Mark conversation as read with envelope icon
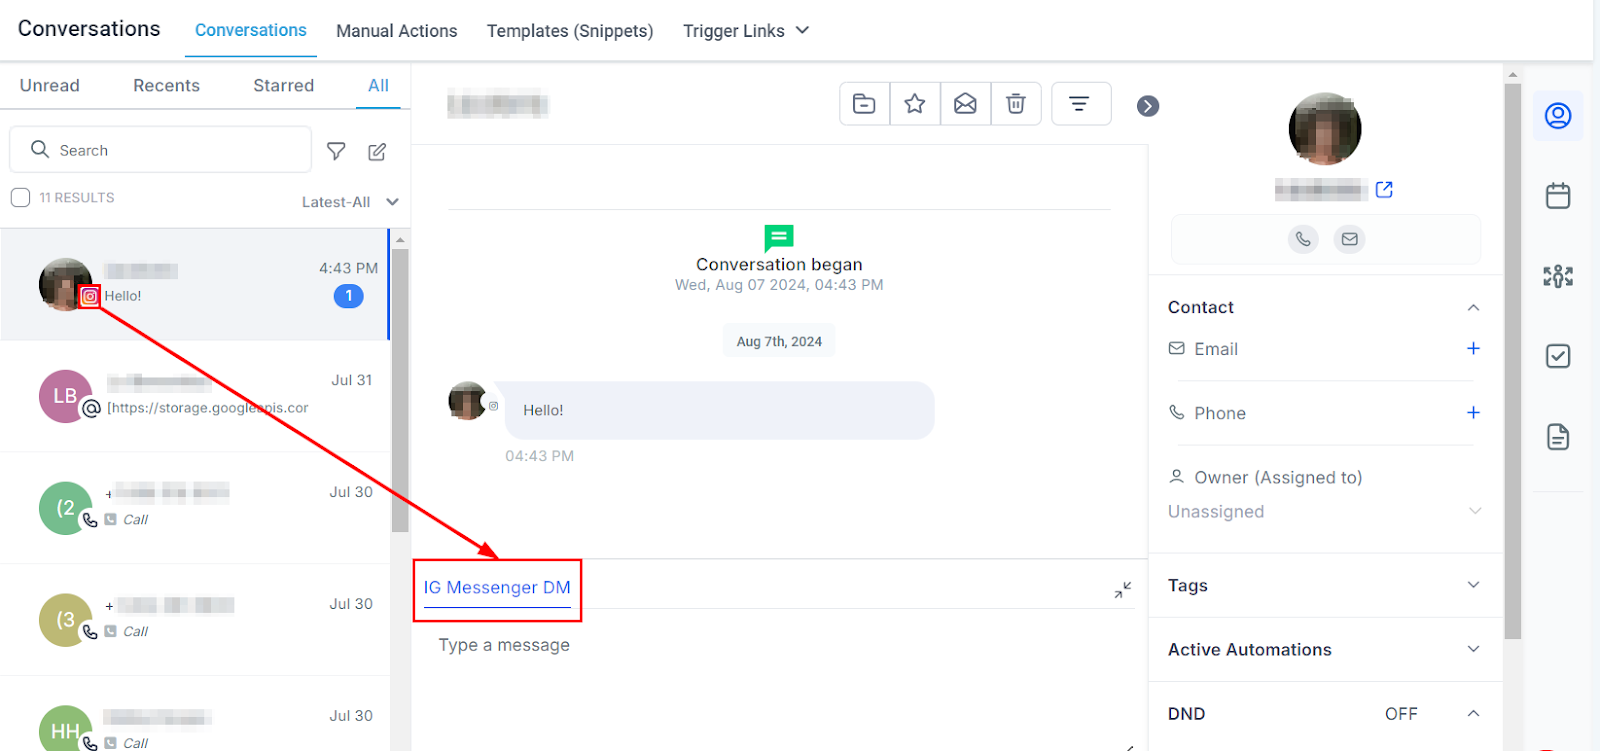This screenshot has width=1600, height=751. point(965,104)
